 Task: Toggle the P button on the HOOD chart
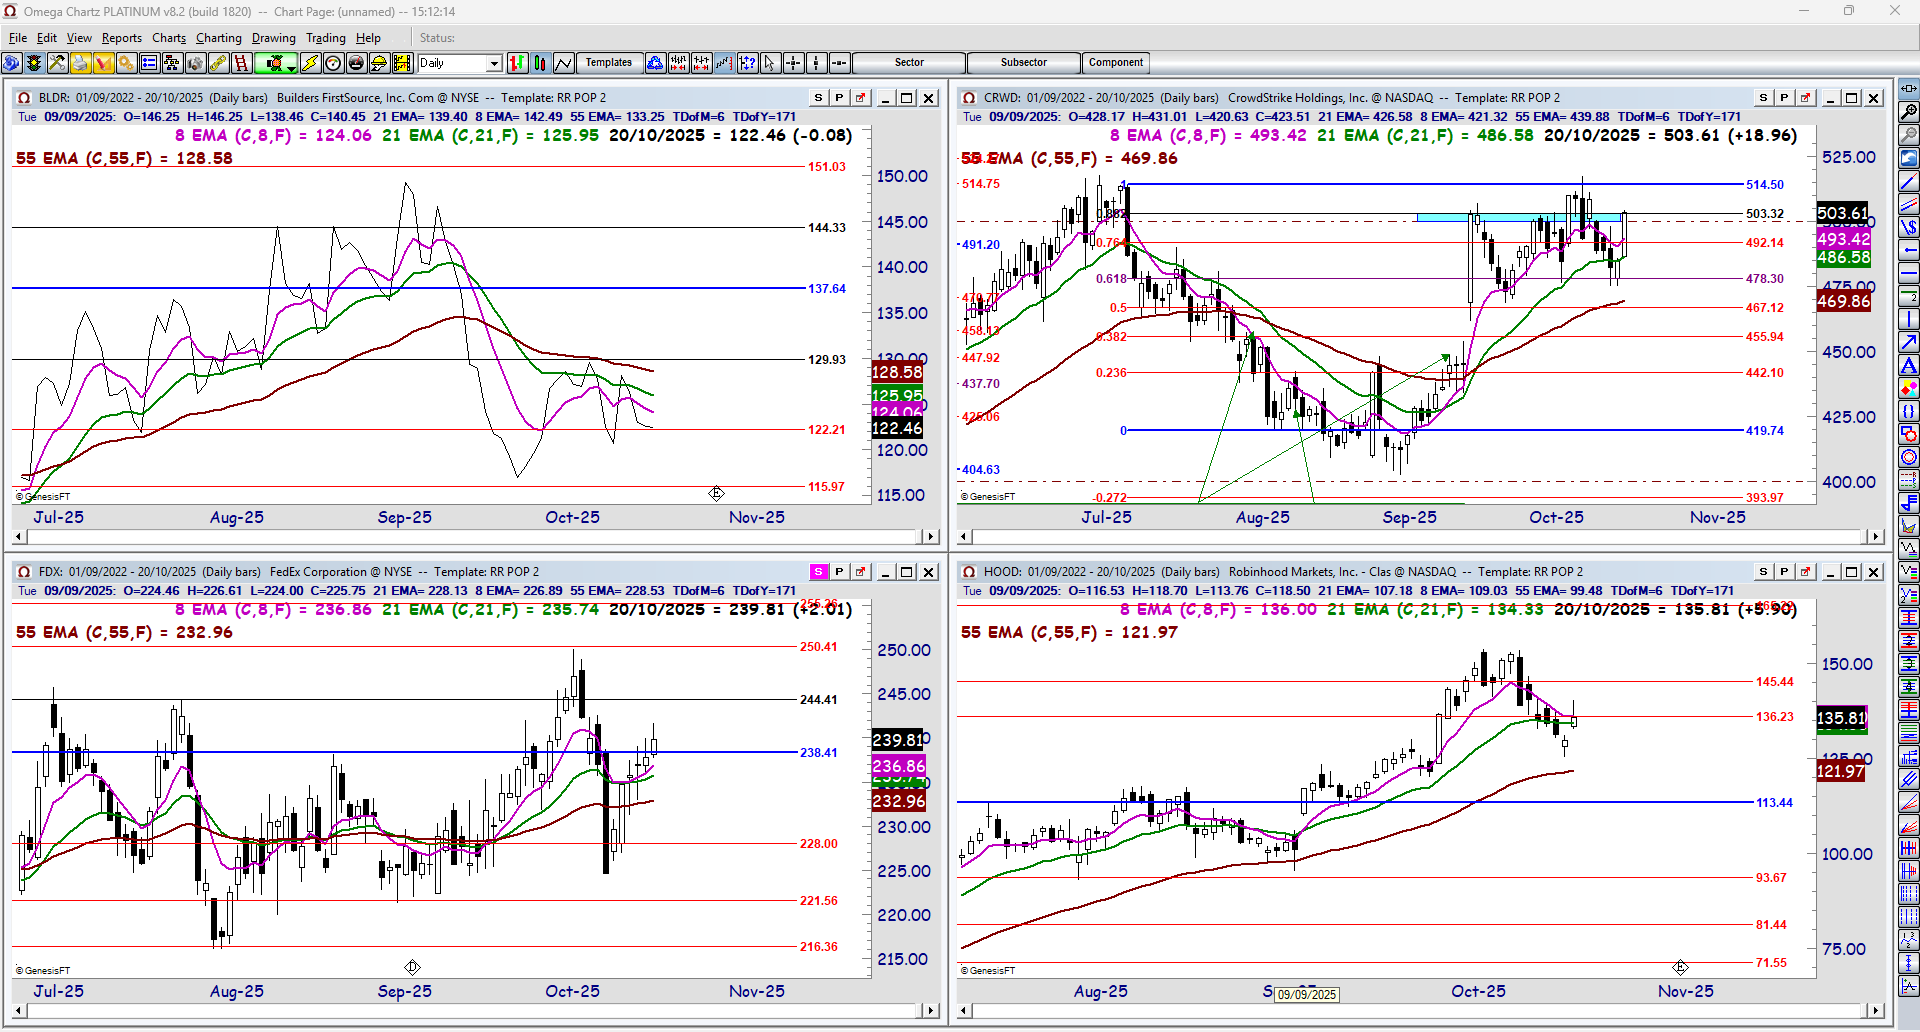1783,572
